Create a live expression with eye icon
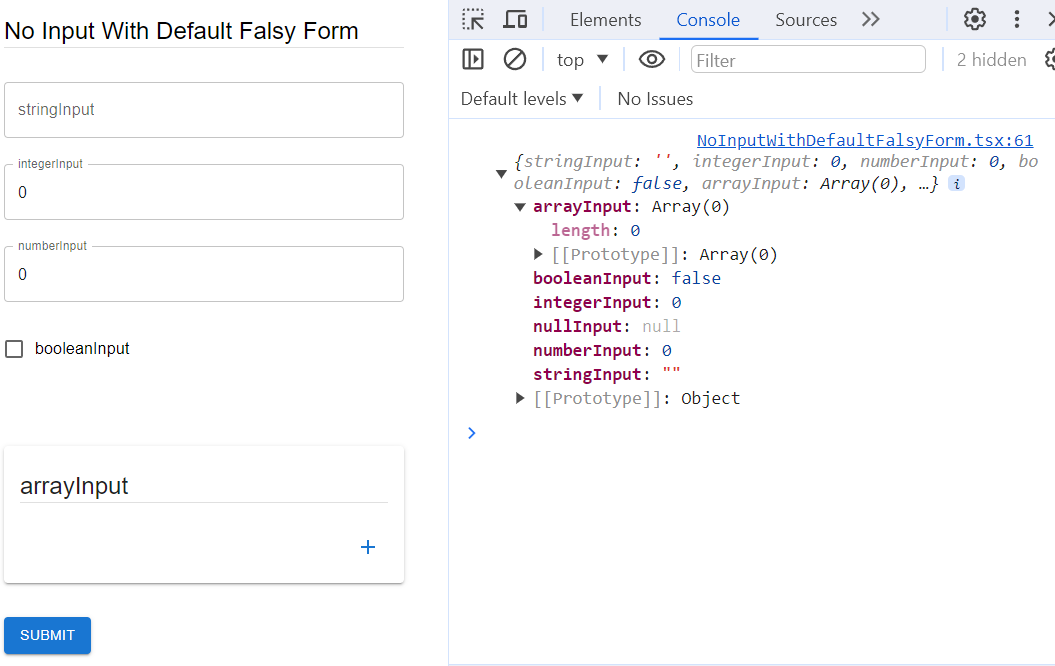1055x666 pixels. click(652, 60)
